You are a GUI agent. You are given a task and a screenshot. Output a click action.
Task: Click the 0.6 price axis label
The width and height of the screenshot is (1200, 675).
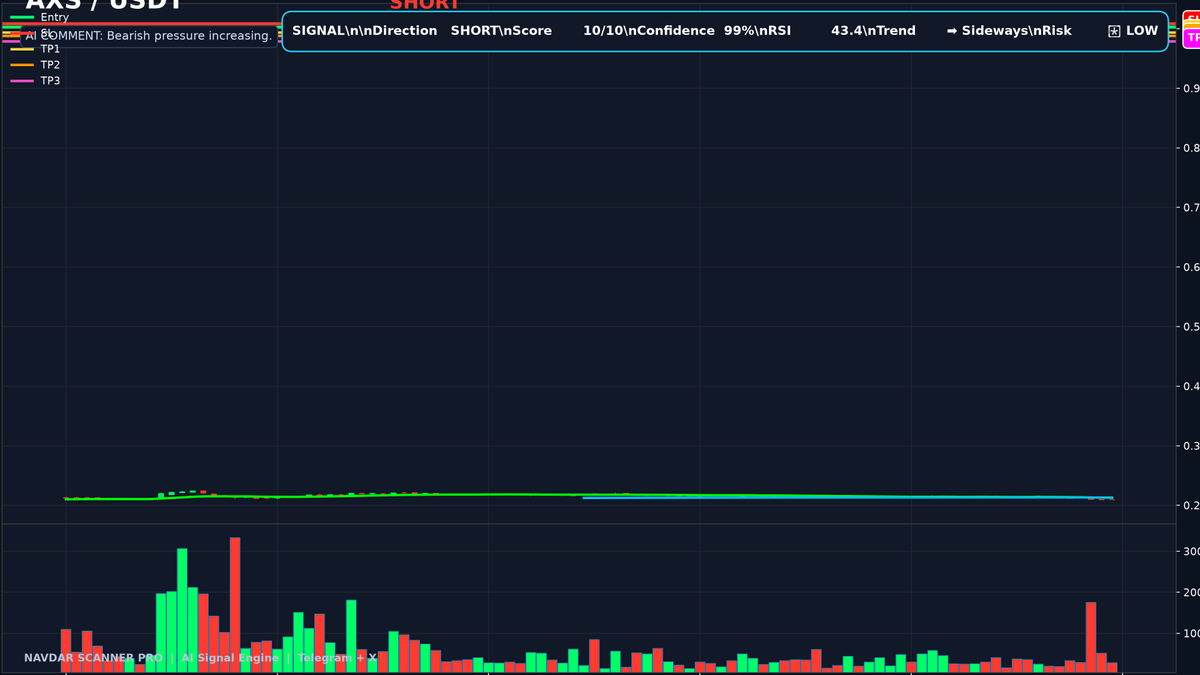[x=1191, y=267]
